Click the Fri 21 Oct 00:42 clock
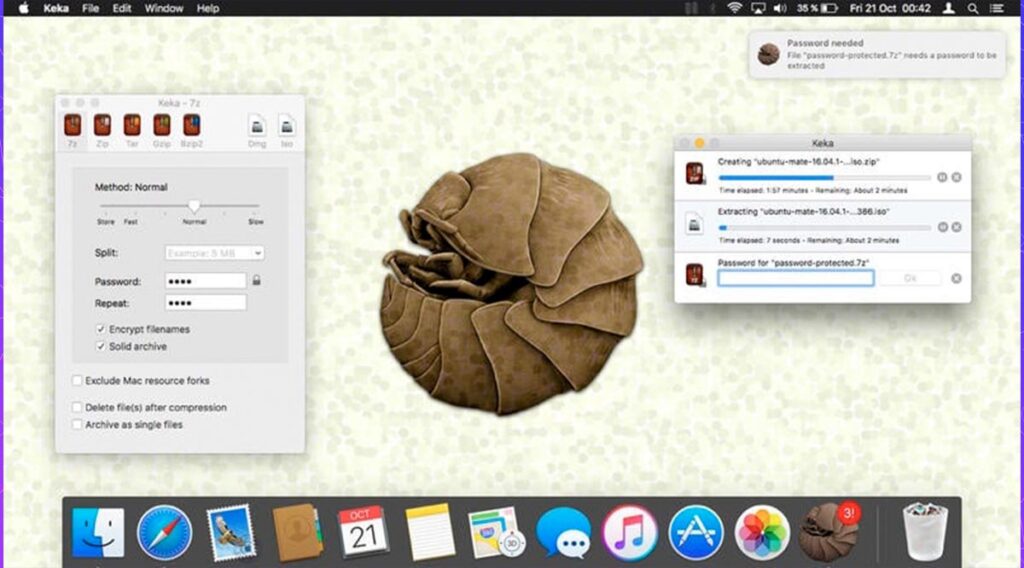The image size is (1024, 568). pyautogui.click(x=890, y=8)
